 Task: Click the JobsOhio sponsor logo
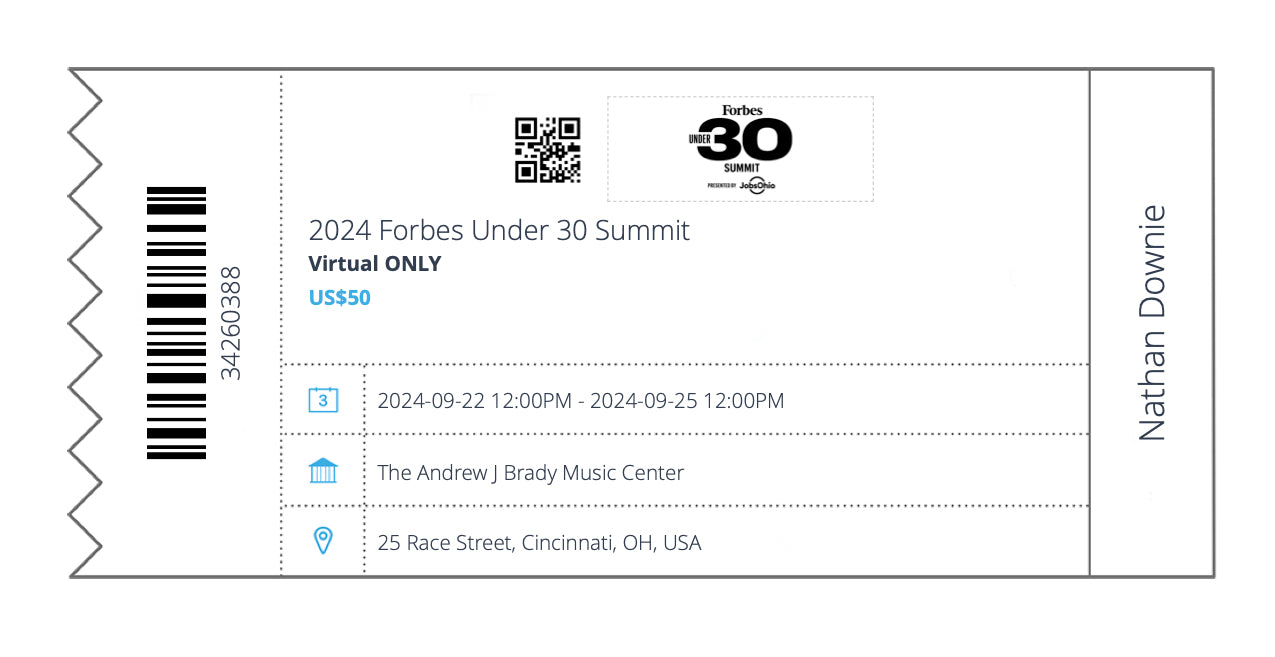[x=757, y=185]
